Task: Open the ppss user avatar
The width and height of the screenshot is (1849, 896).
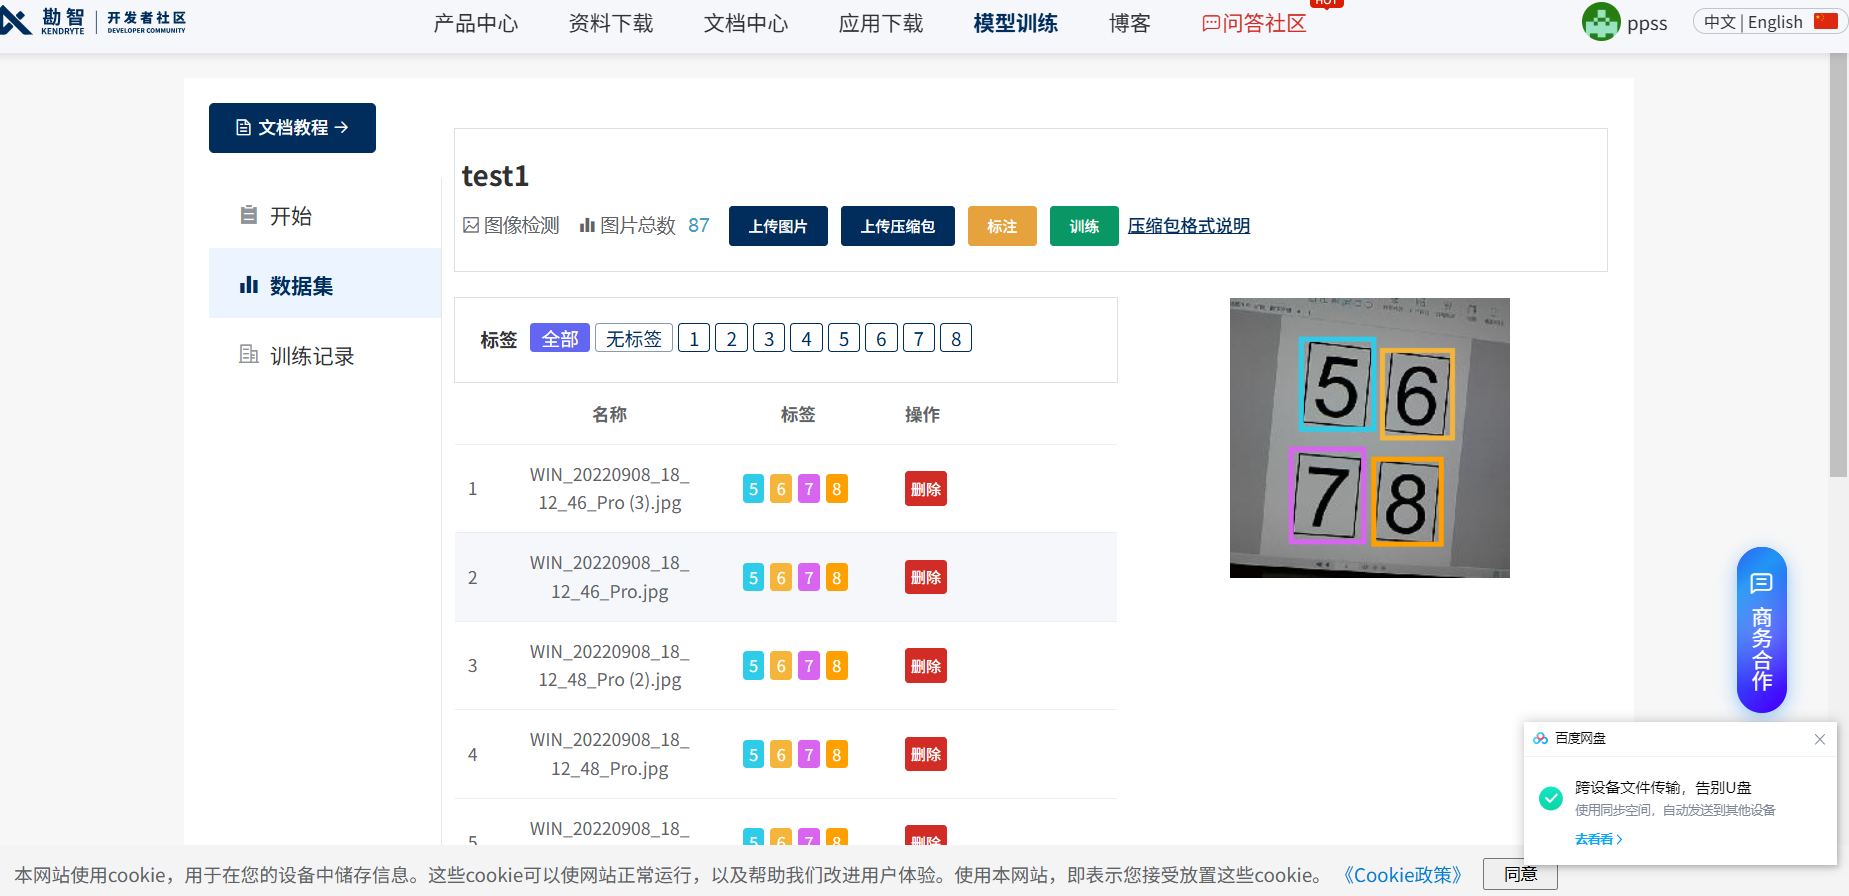Action: [x=1600, y=22]
